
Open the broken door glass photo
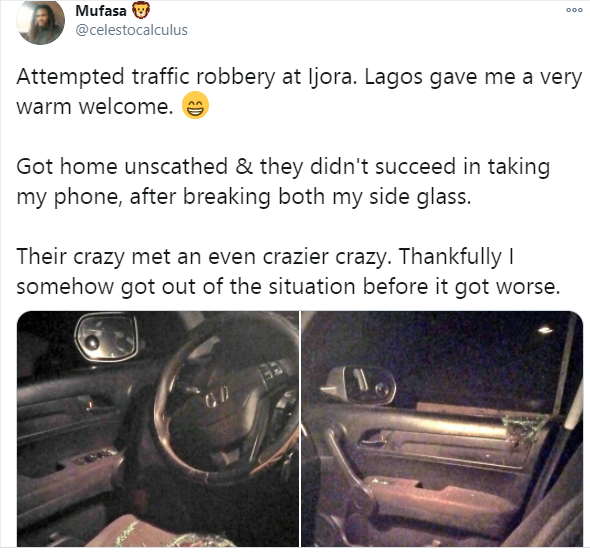tap(442, 429)
